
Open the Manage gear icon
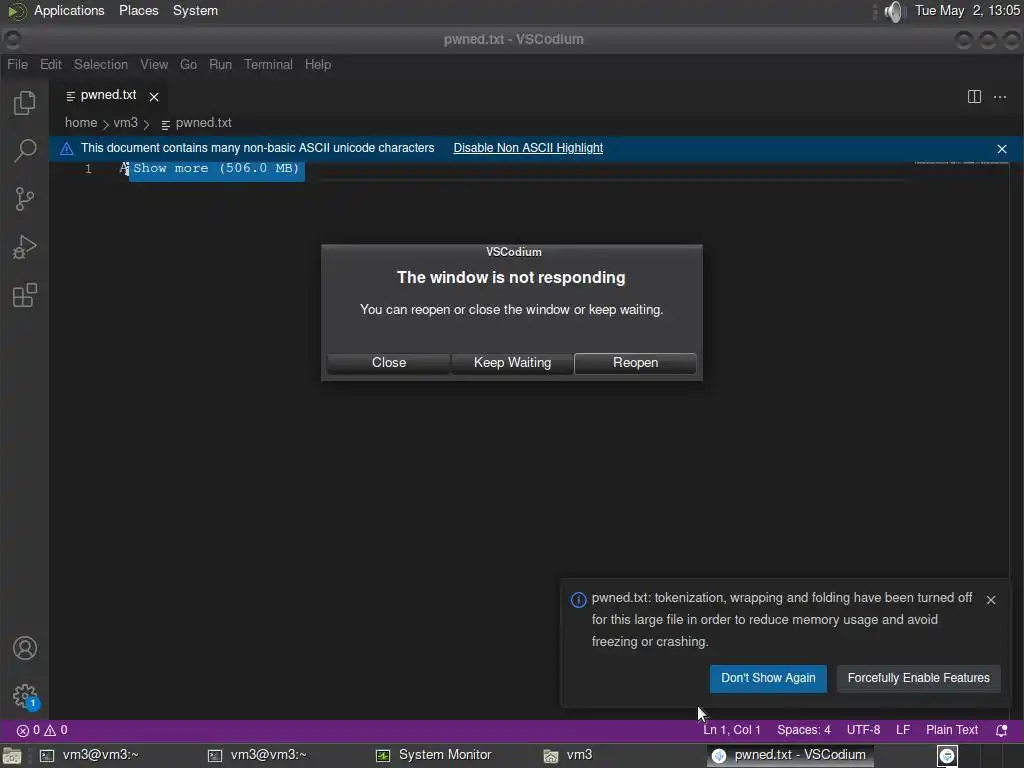pos(24,696)
